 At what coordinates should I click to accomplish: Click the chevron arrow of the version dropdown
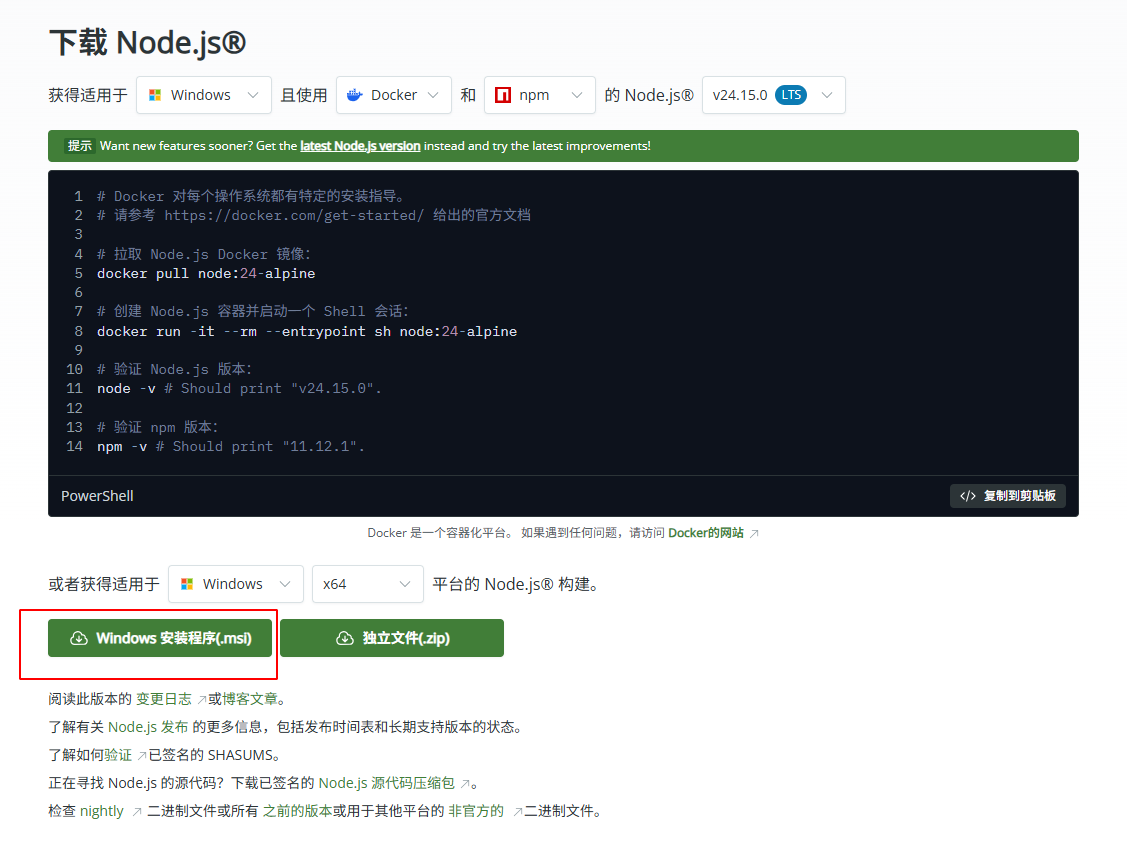827,95
